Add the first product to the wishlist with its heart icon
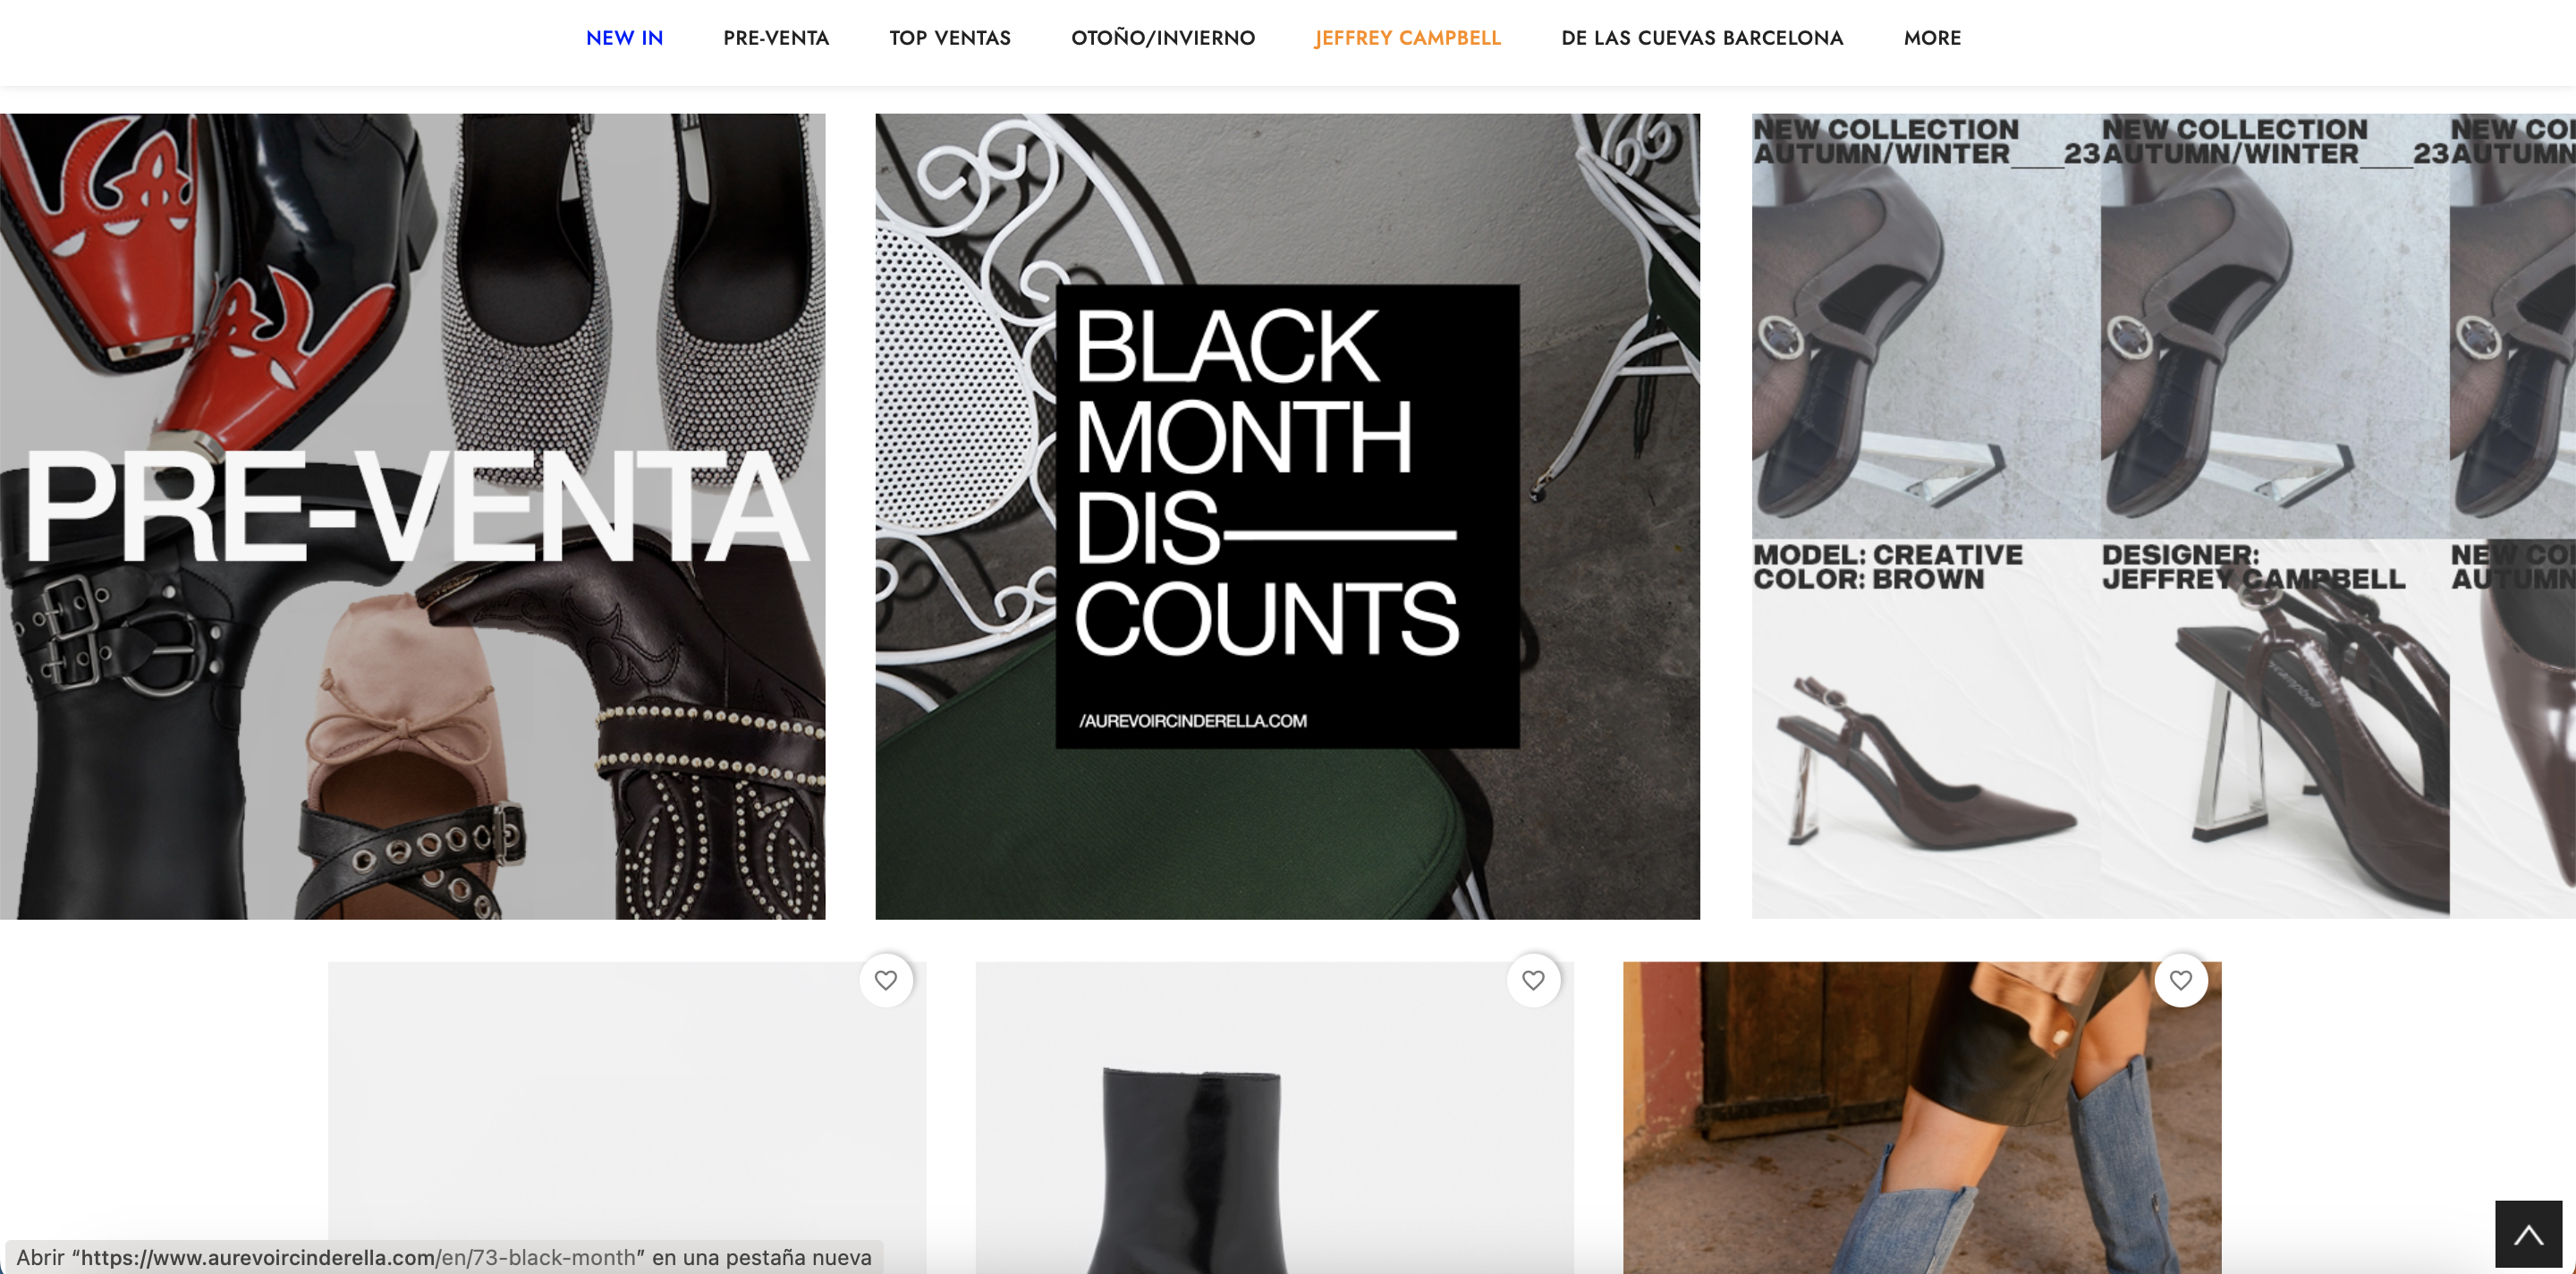This screenshot has width=2576, height=1274. (x=885, y=980)
